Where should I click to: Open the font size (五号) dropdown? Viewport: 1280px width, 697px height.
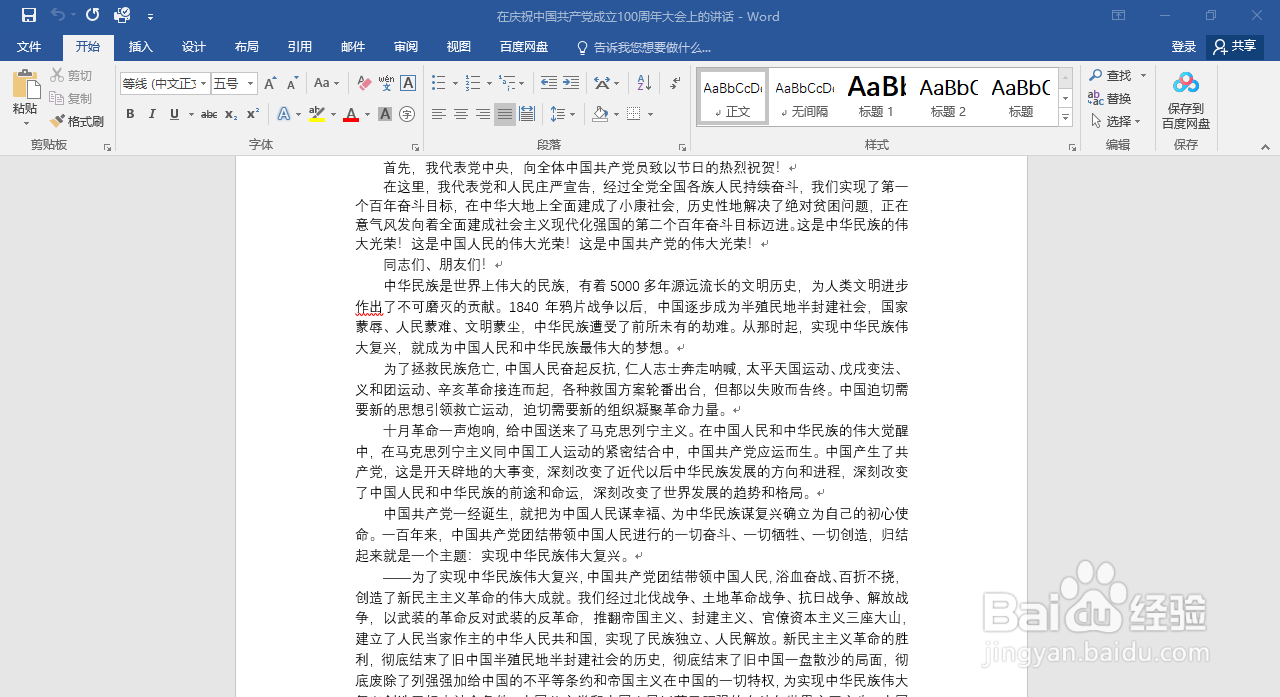point(250,83)
